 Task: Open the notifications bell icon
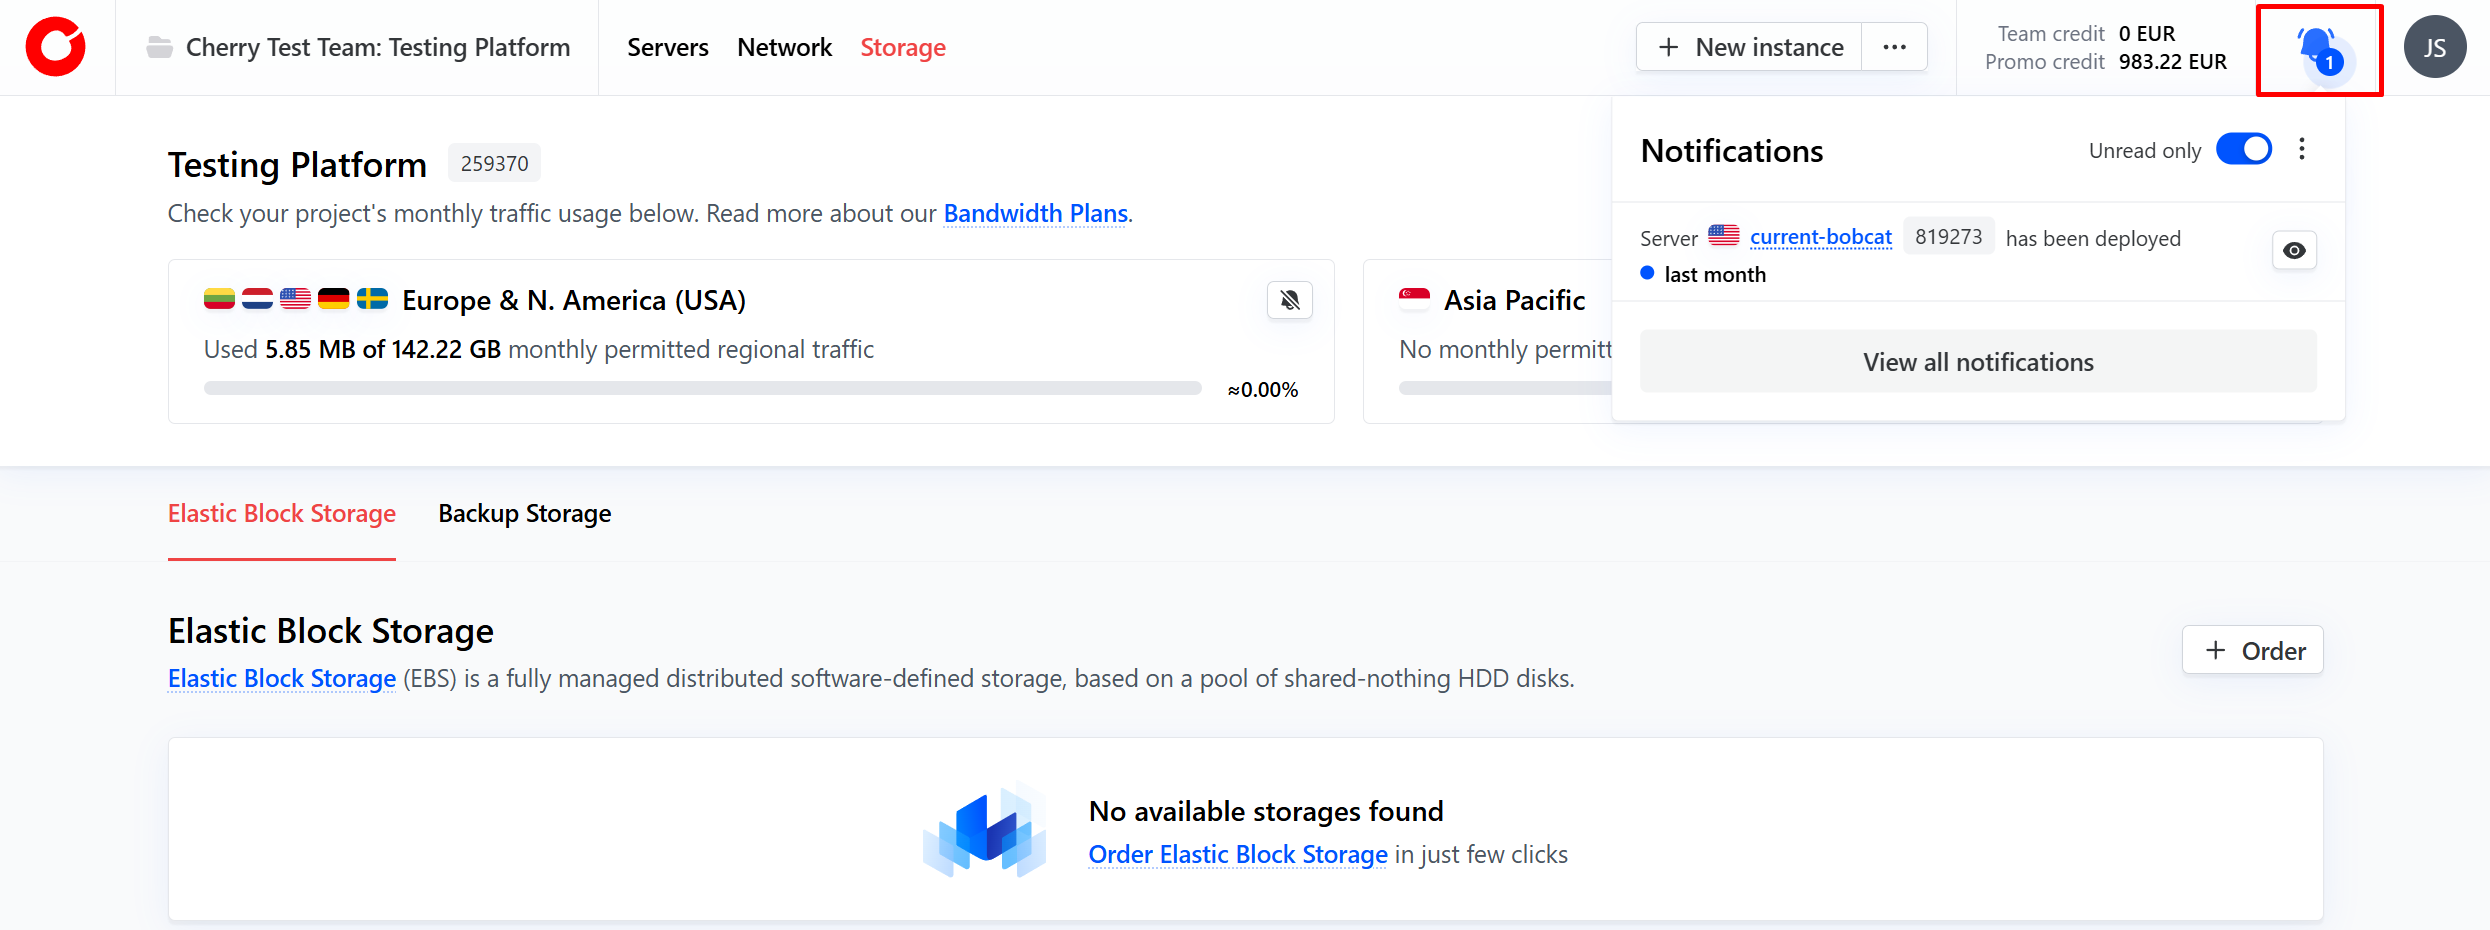pos(2318,49)
